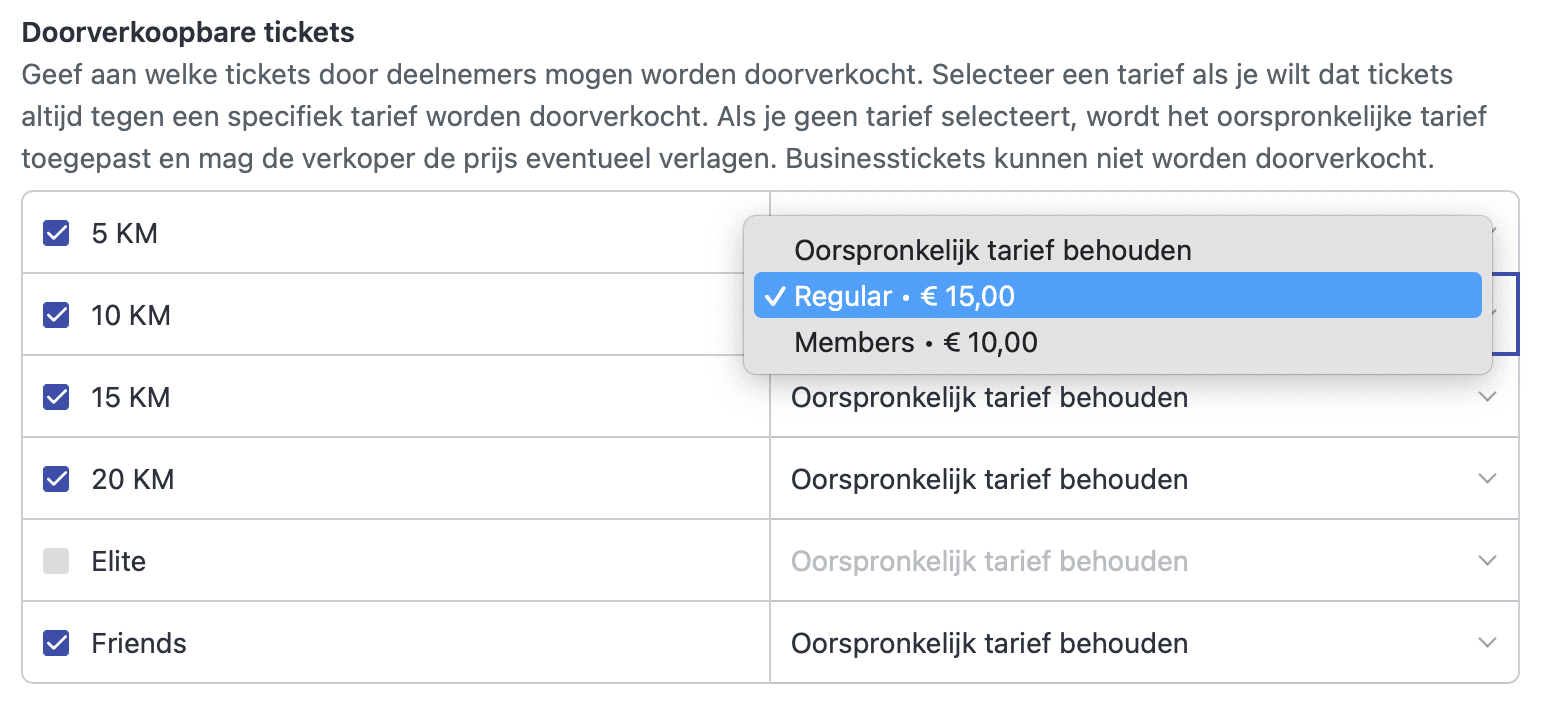Toggle the Friends ticket checkbox

(56, 643)
